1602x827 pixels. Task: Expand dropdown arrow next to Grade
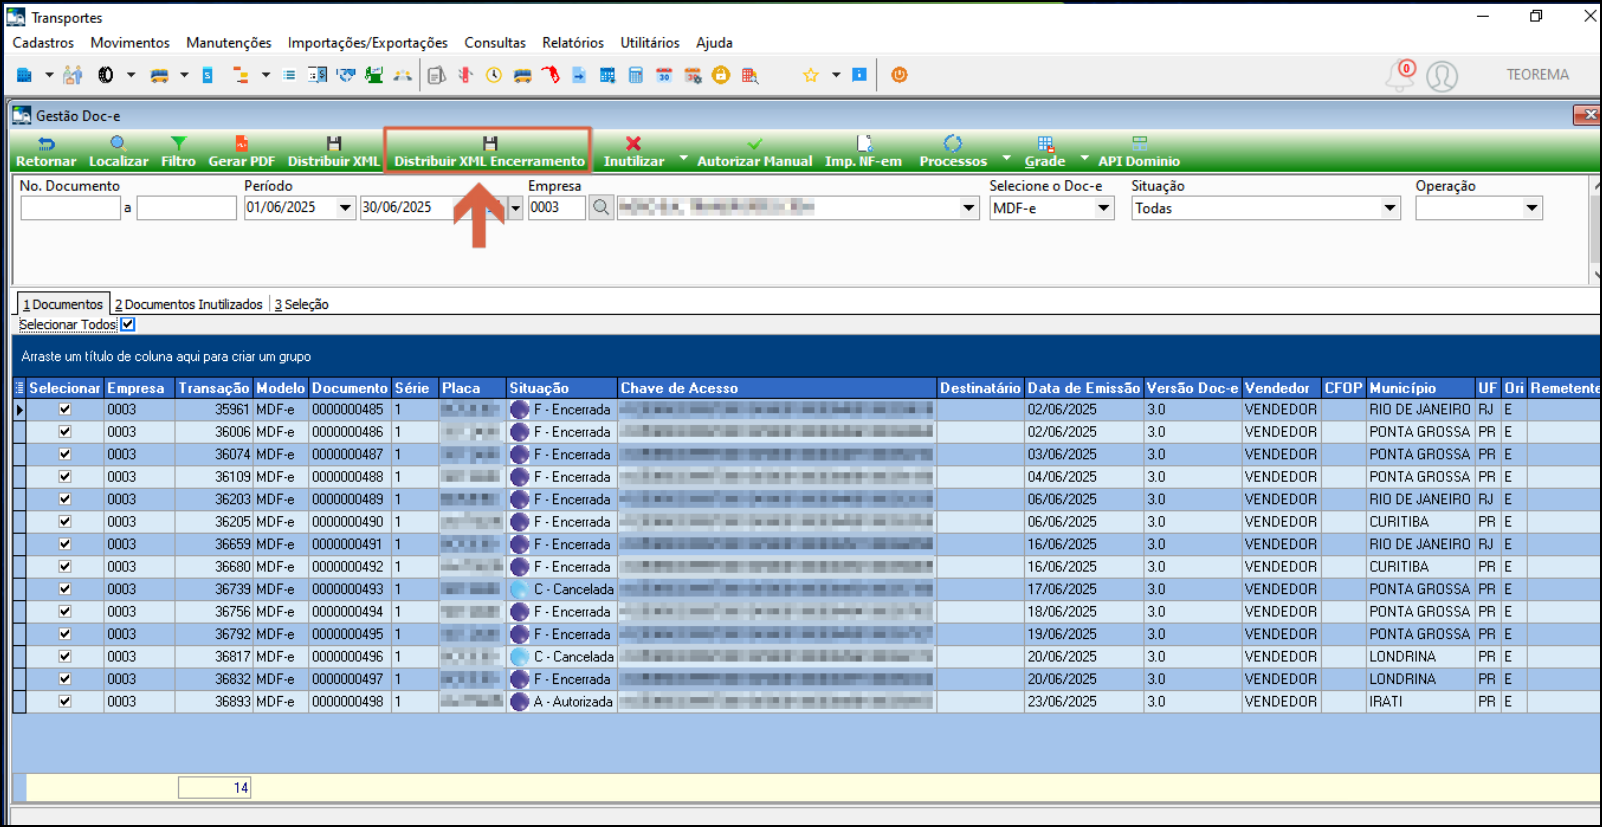(1084, 157)
